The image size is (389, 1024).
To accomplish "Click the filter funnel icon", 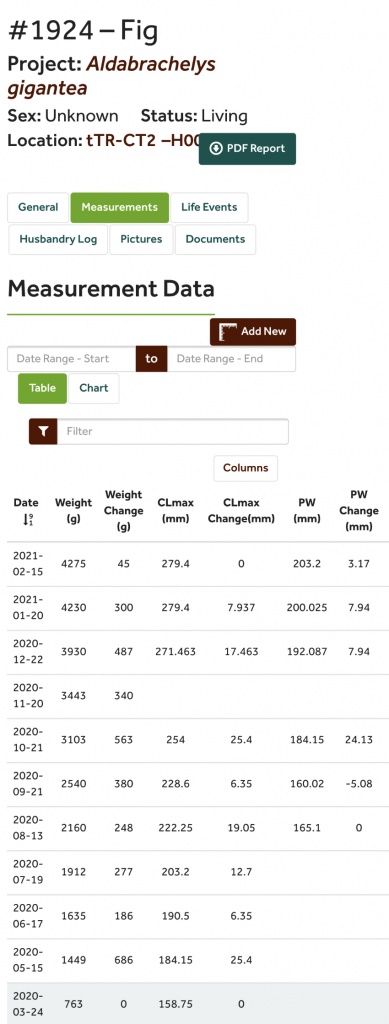I will click(43, 432).
